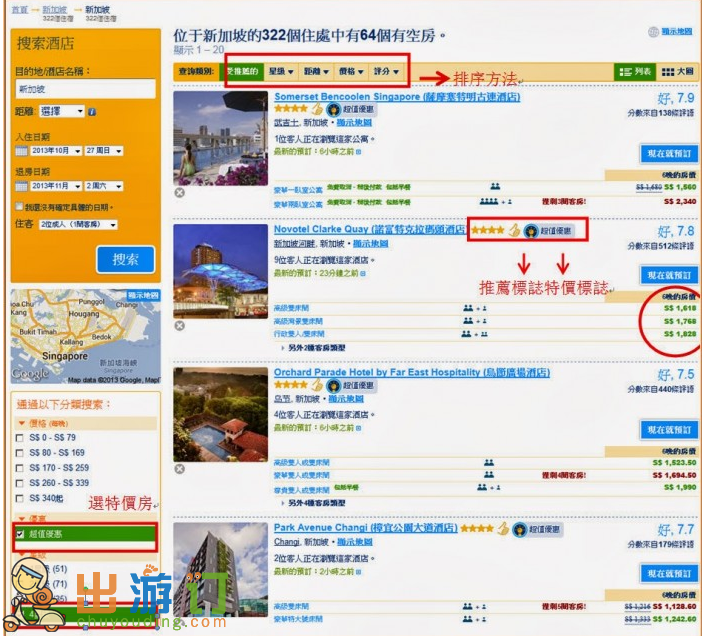Click the info icon after Somerset latest booking time
This screenshot has width=702, height=636.
[x=359, y=152]
